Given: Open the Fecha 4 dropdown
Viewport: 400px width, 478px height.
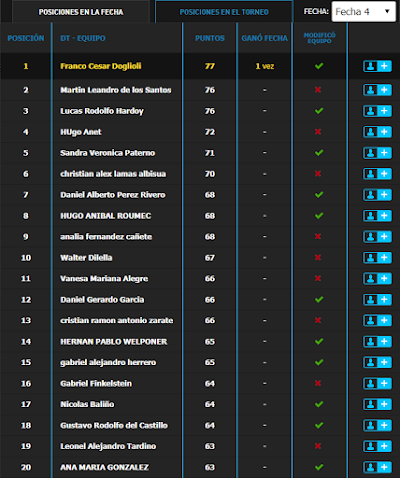Looking at the screenshot, I should 364,12.
